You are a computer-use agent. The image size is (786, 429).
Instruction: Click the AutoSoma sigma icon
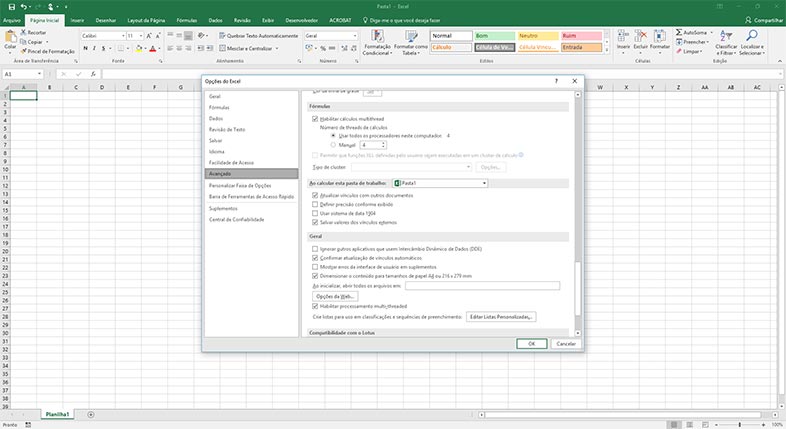(x=679, y=32)
